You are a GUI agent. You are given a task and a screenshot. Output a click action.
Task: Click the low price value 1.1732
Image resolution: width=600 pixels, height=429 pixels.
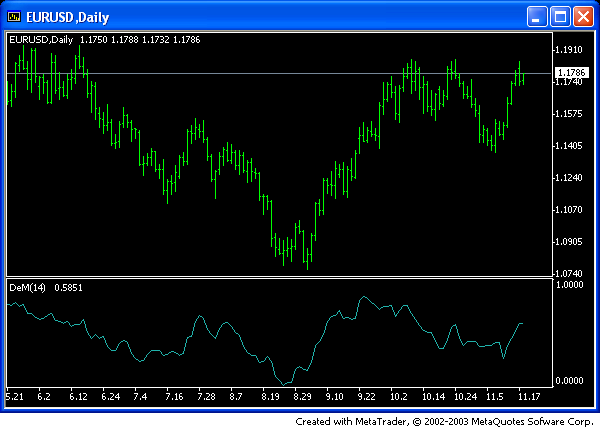156,40
